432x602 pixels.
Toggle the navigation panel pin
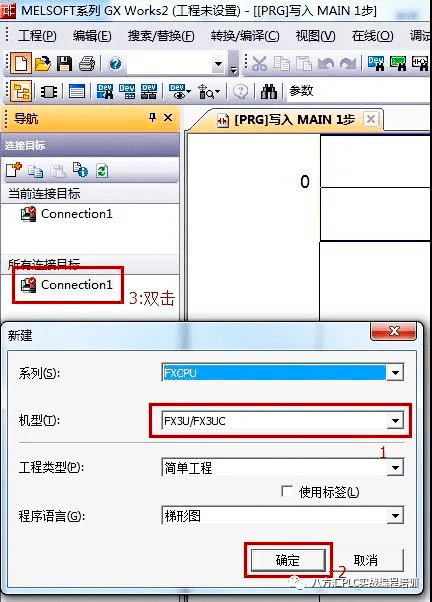(152, 117)
